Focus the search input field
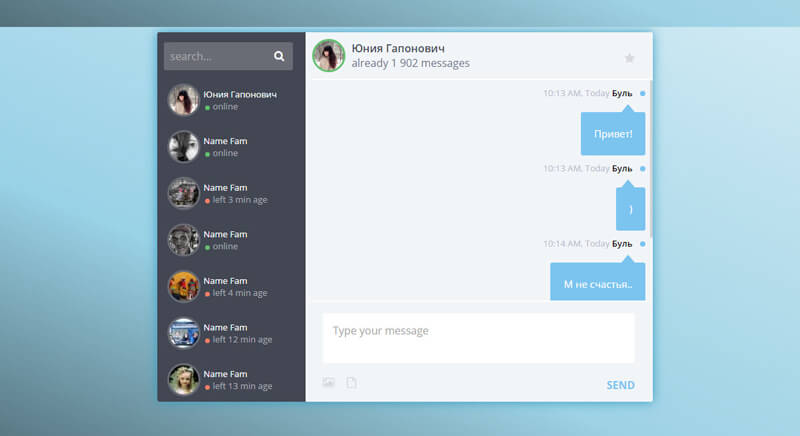 (x=228, y=56)
